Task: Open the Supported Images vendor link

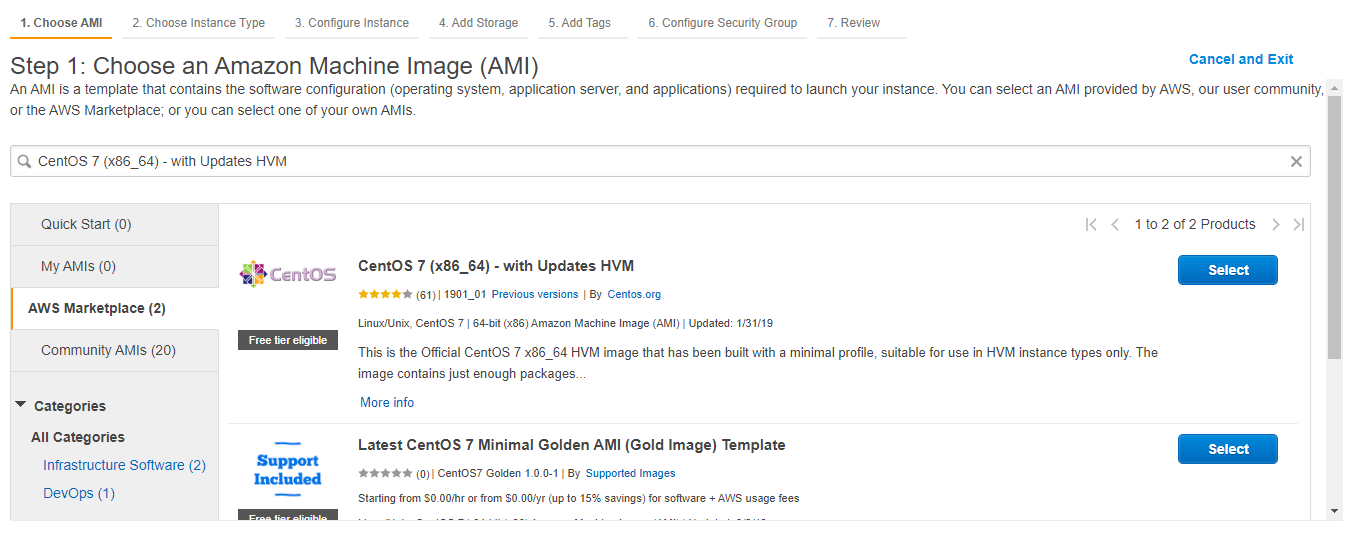Action: click(630, 473)
